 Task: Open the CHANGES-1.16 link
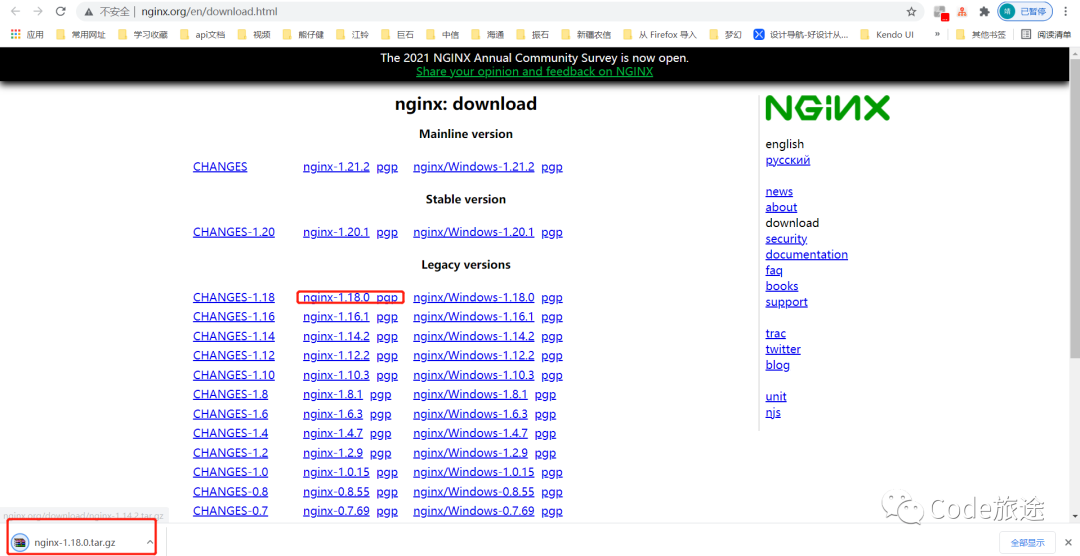[x=233, y=317]
